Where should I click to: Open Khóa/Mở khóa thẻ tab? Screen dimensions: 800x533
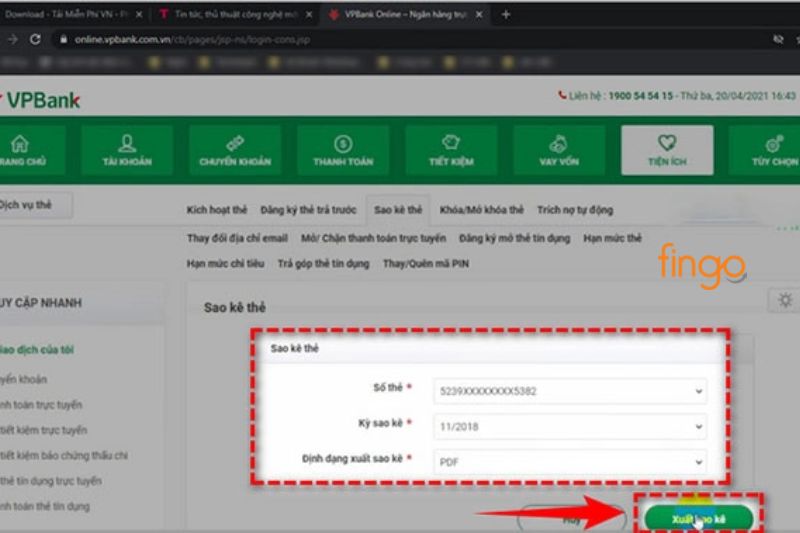[482, 210]
